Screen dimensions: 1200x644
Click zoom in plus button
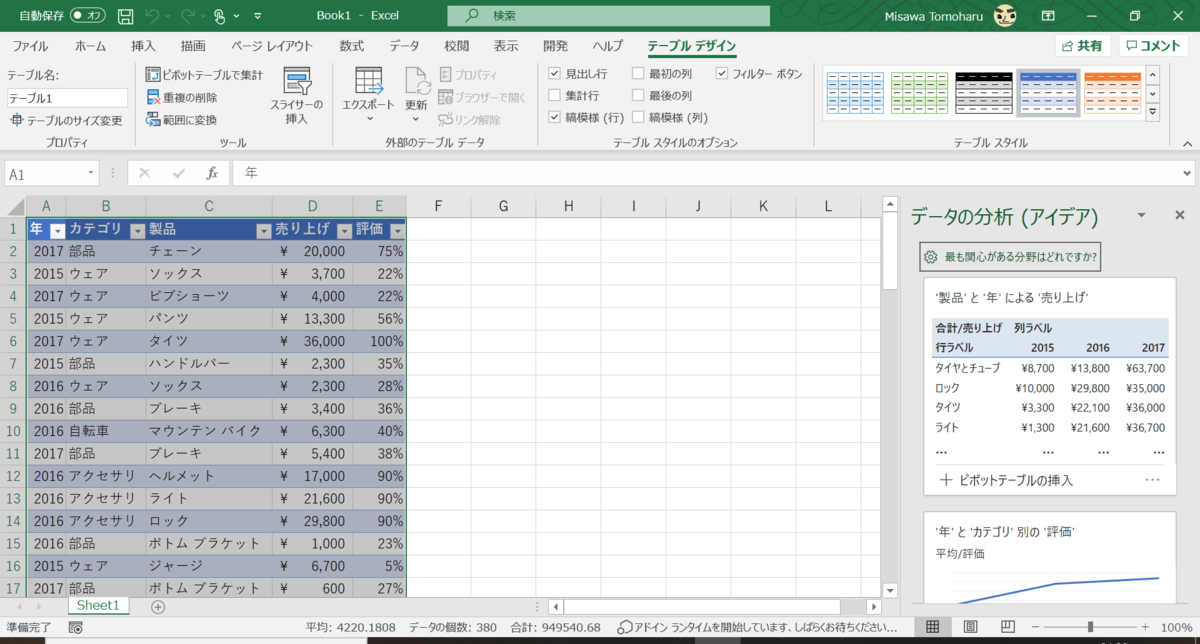coord(1143,627)
